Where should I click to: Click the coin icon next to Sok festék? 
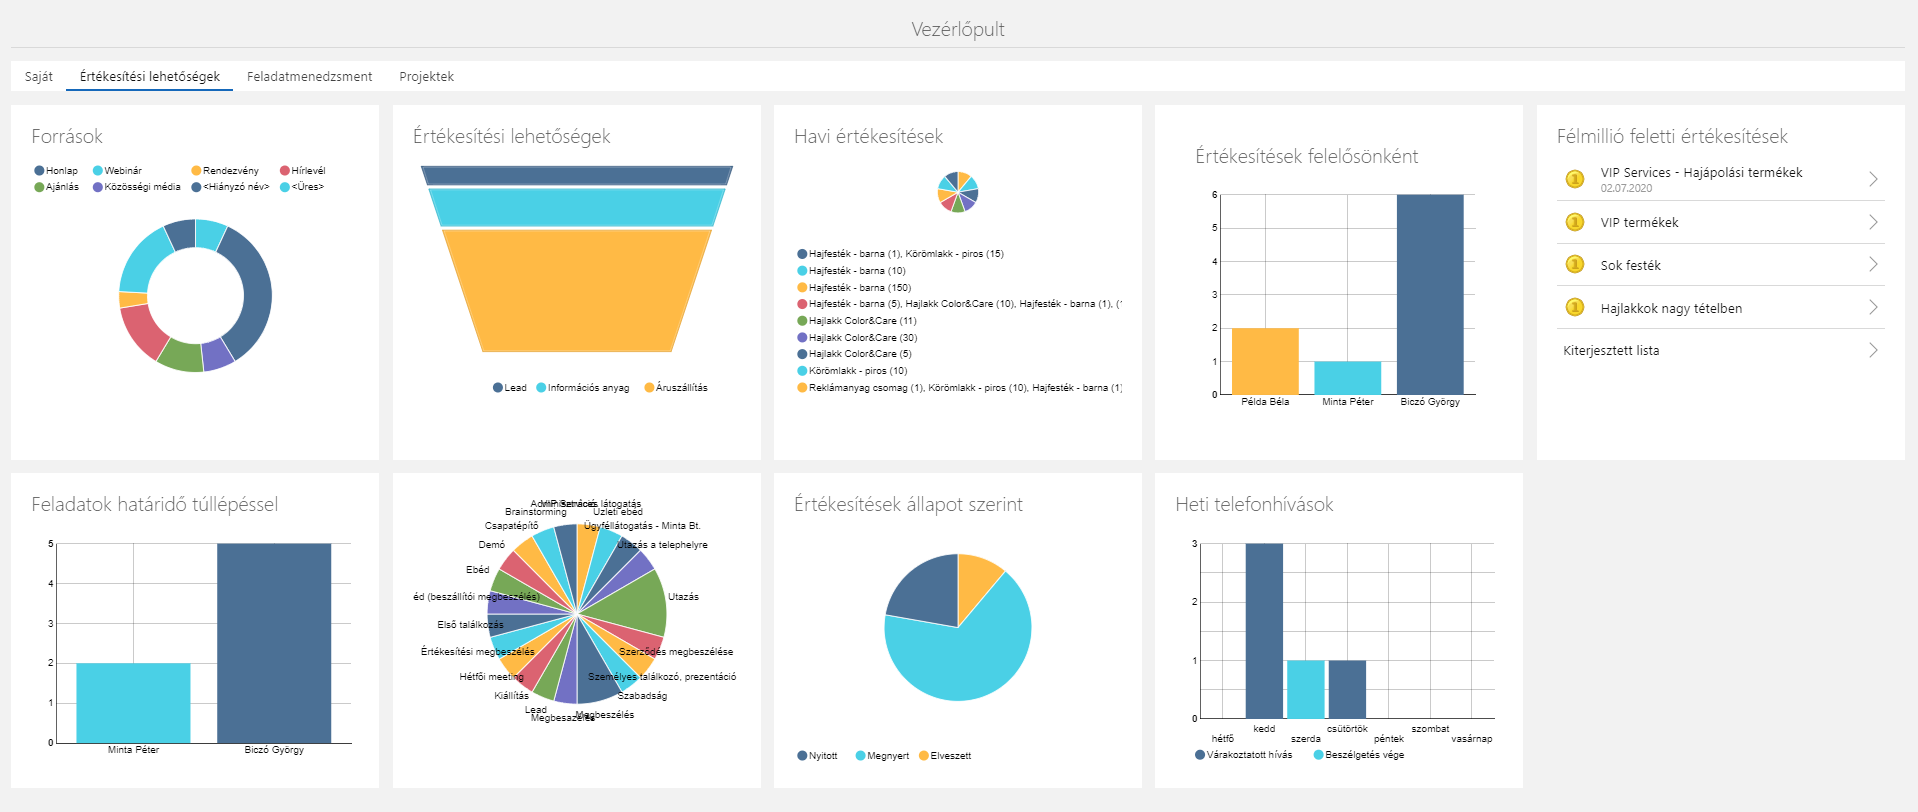coord(1574,265)
